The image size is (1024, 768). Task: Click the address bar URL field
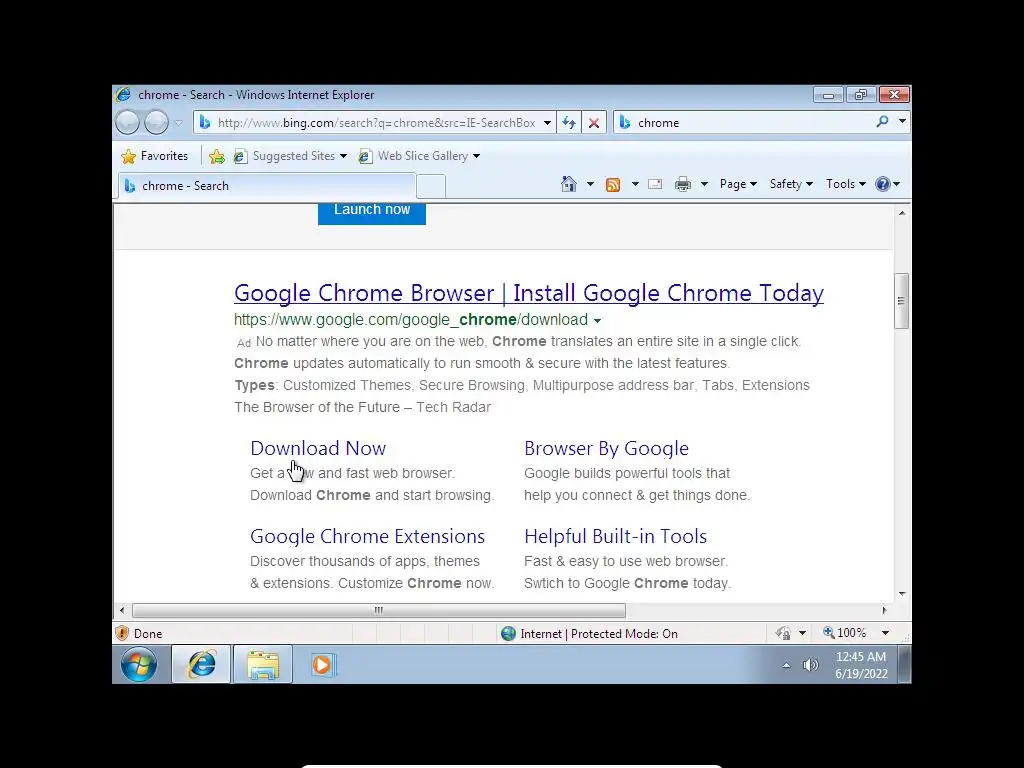(376, 123)
